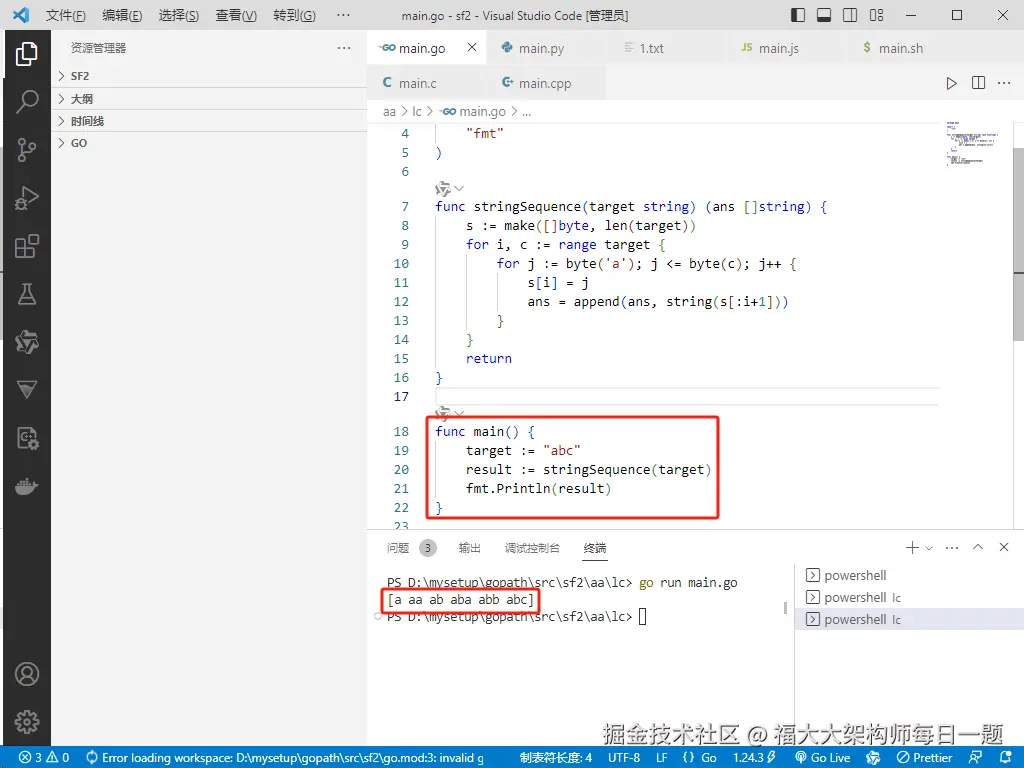Switch to the main.py tab
The height and width of the screenshot is (768, 1024).
[546, 48]
